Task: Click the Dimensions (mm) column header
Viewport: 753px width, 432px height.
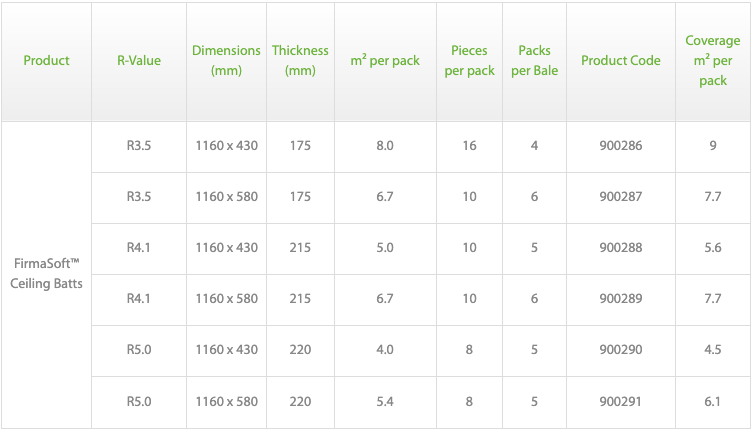Action: [226, 60]
